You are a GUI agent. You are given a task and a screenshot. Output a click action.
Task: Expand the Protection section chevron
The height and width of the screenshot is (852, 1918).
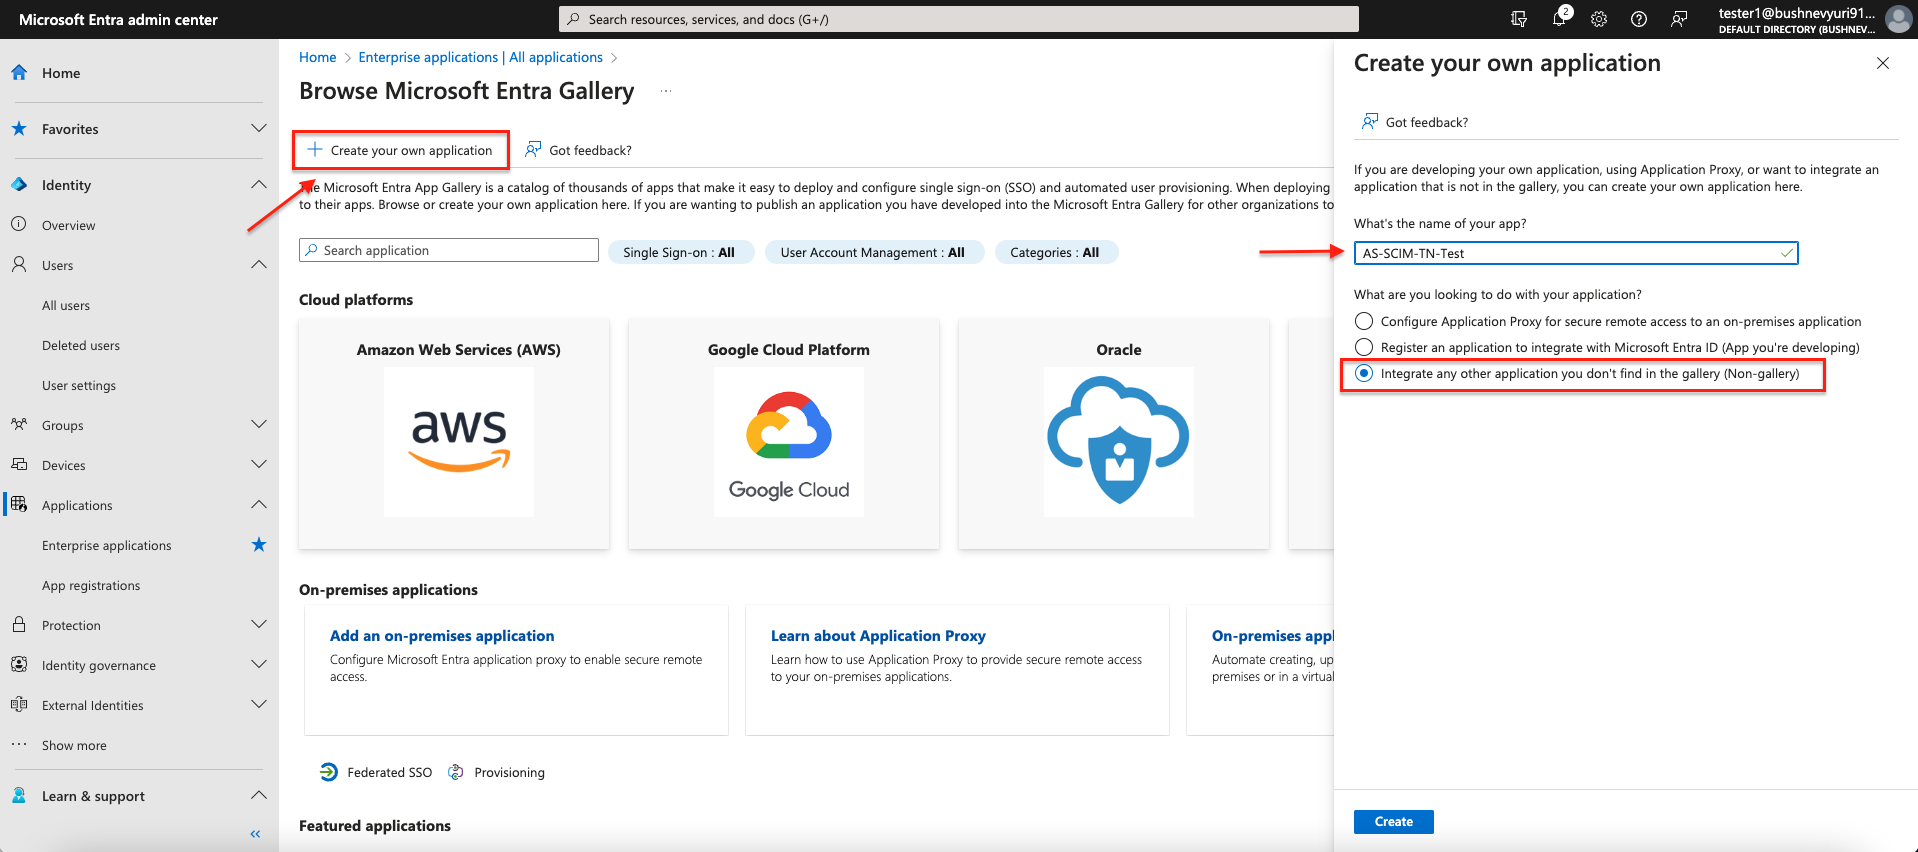click(x=259, y=624)
